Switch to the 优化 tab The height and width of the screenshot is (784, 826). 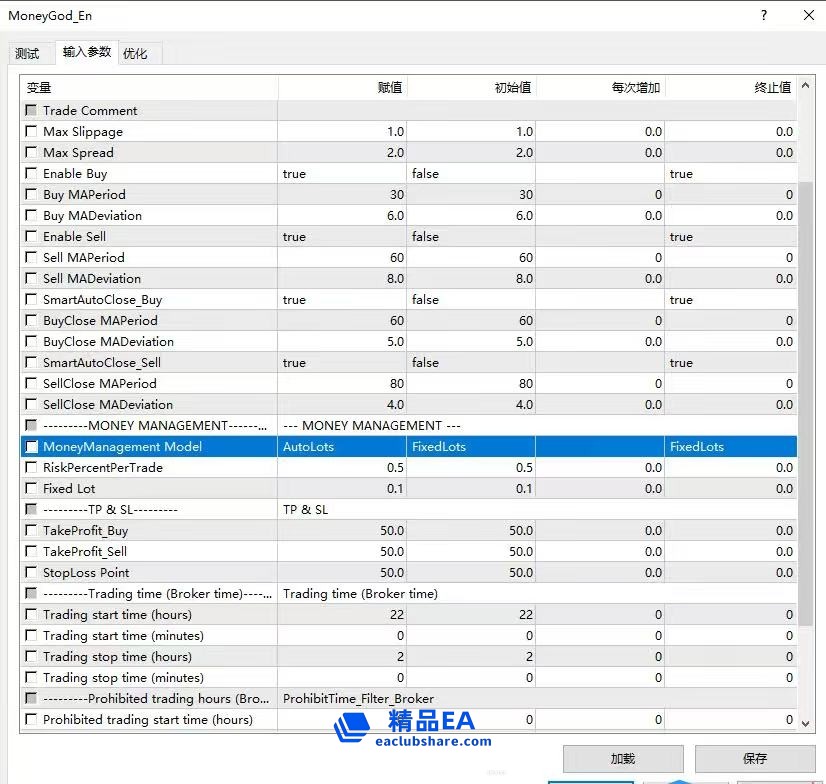135,54
